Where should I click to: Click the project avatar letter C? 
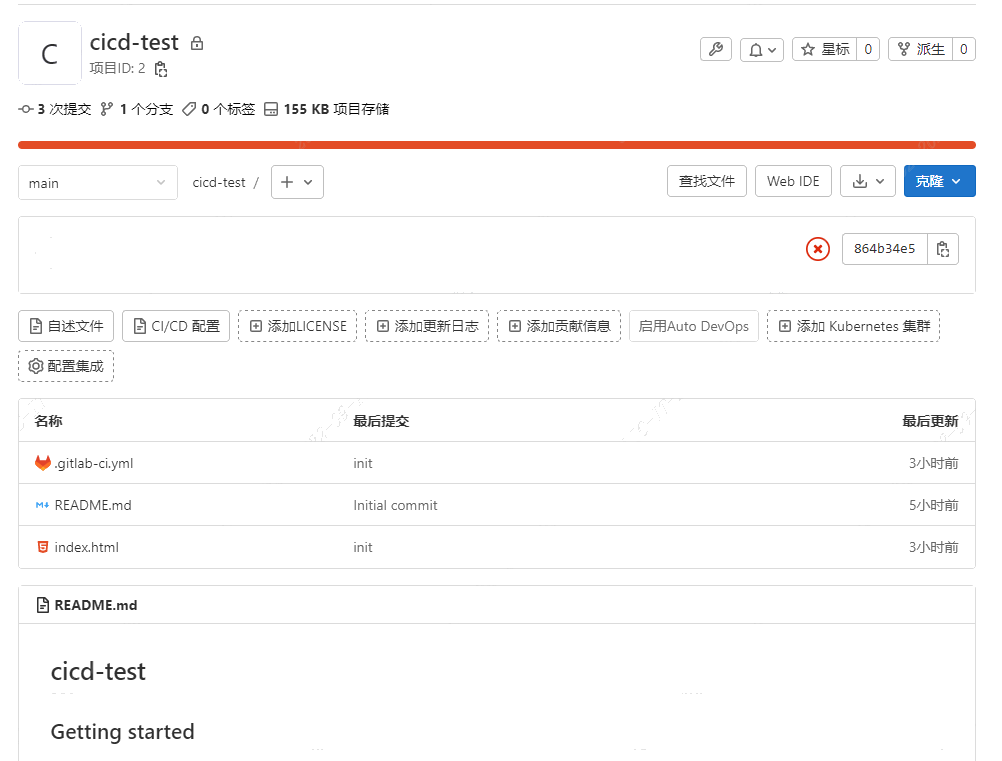[x=50, y=54]
